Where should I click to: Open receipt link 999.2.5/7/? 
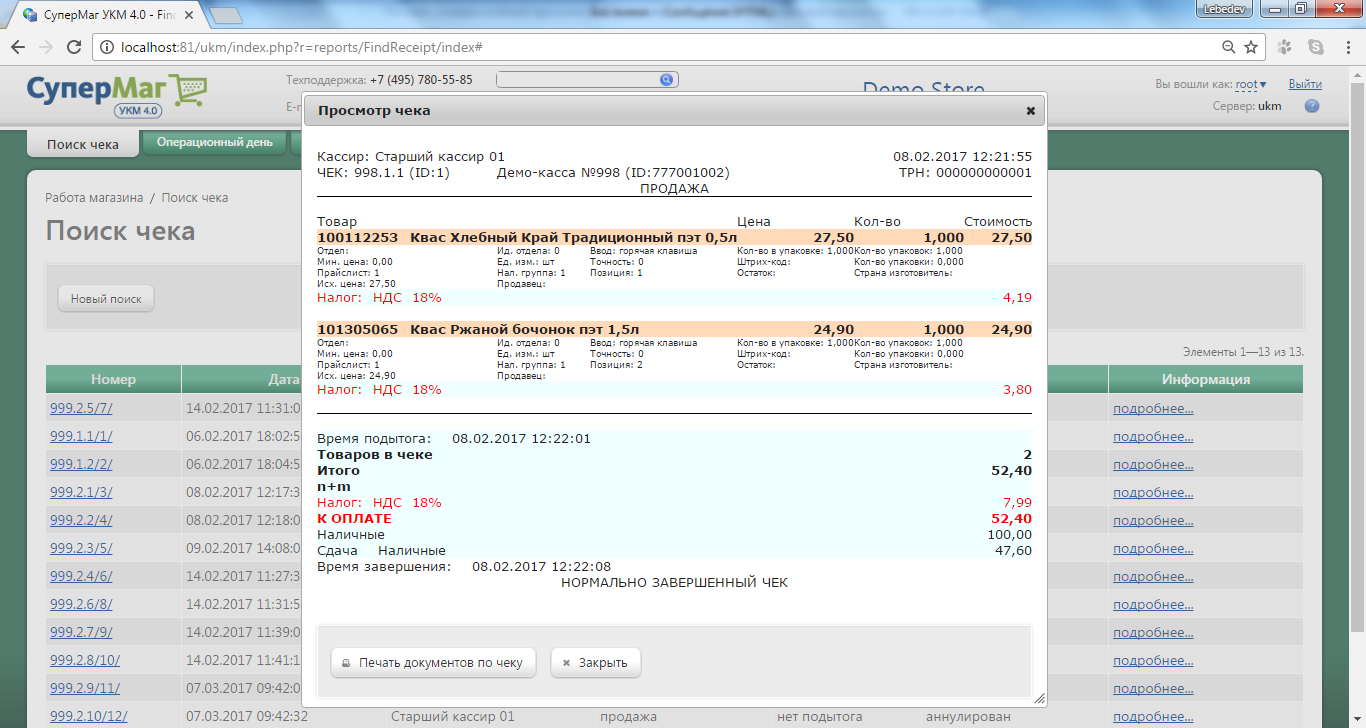pyautogui.click(x=81, y=408)
